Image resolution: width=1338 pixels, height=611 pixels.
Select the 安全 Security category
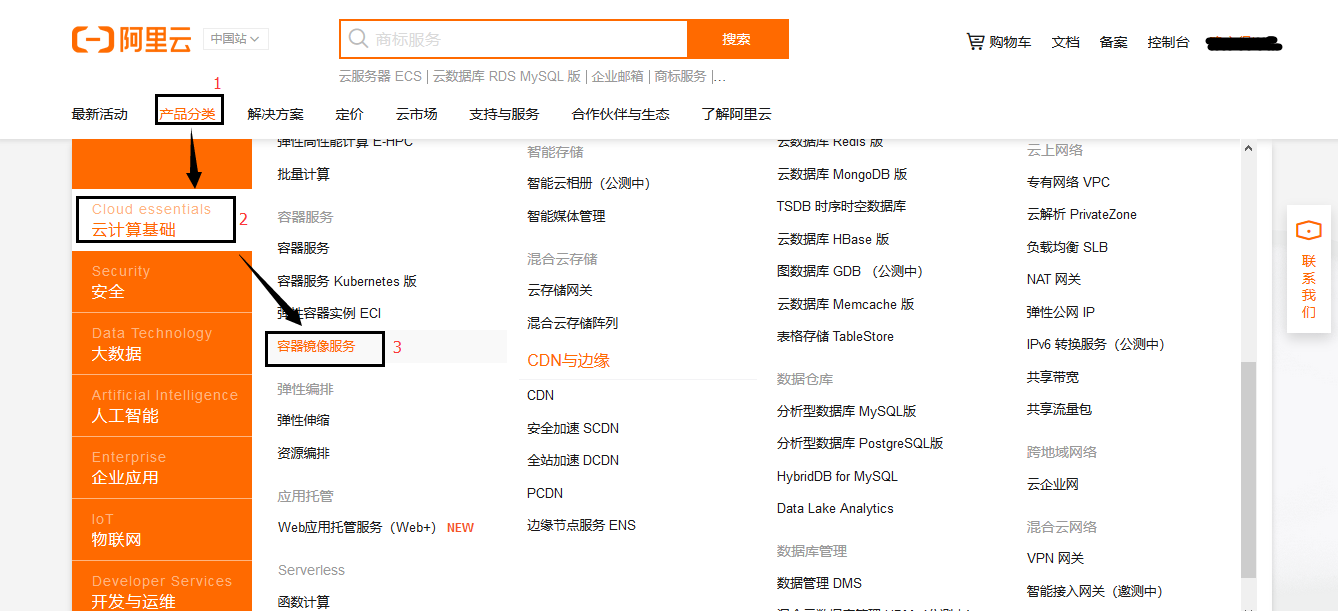162,282
